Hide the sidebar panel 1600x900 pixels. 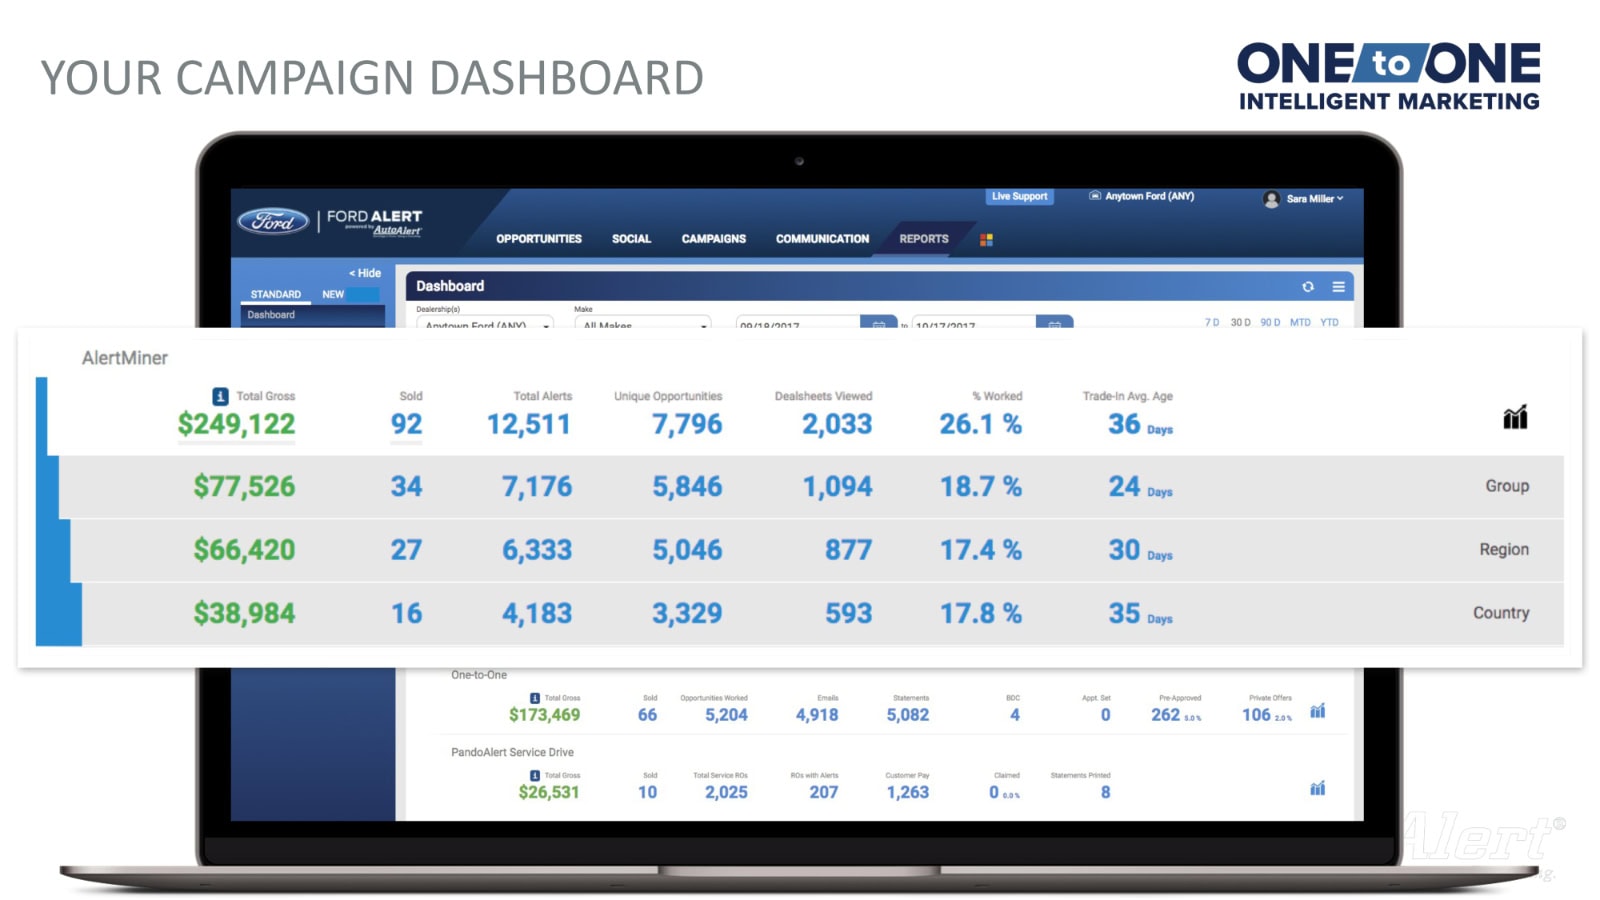pos(365,273)
